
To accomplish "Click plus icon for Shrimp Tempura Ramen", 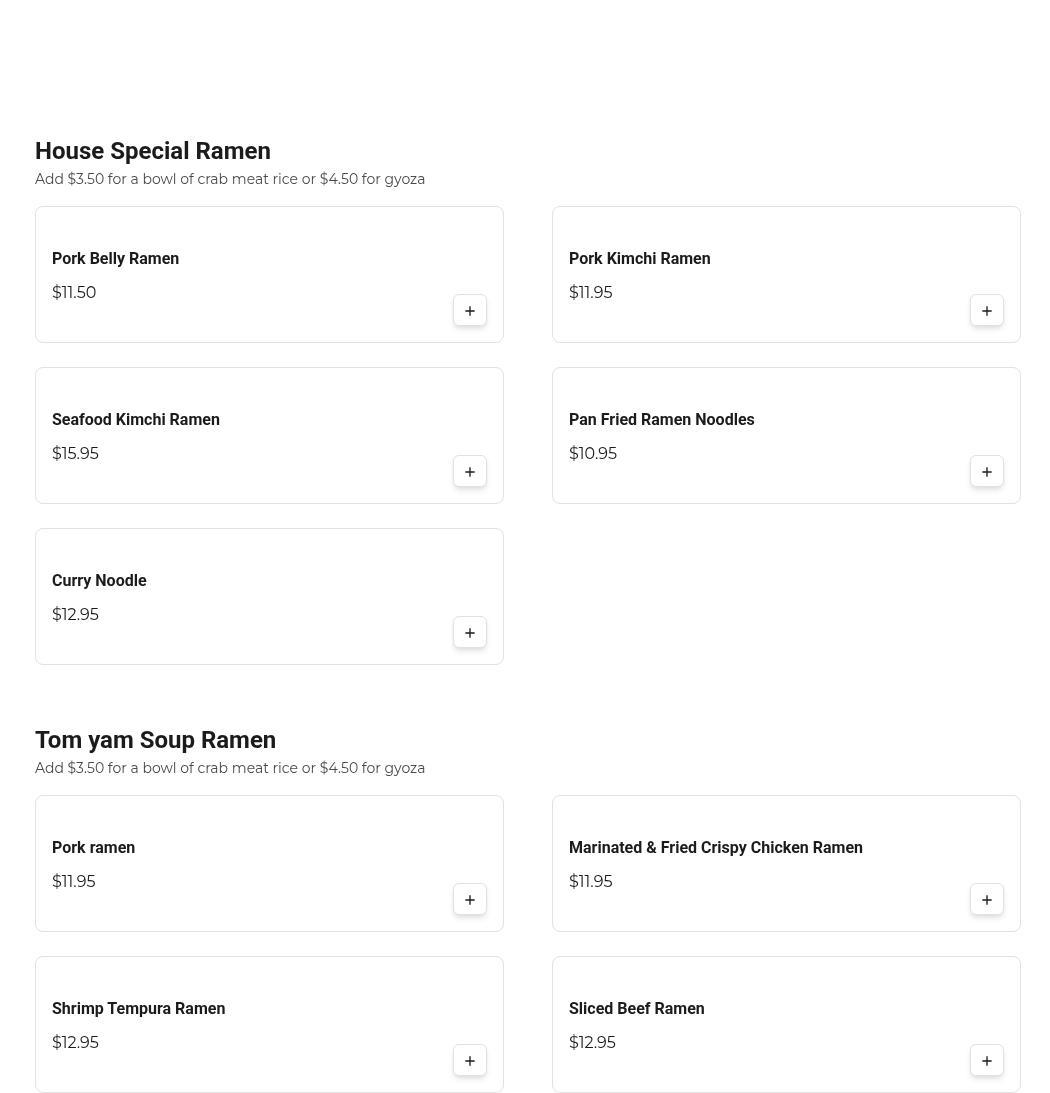I will coord(470,1061).
